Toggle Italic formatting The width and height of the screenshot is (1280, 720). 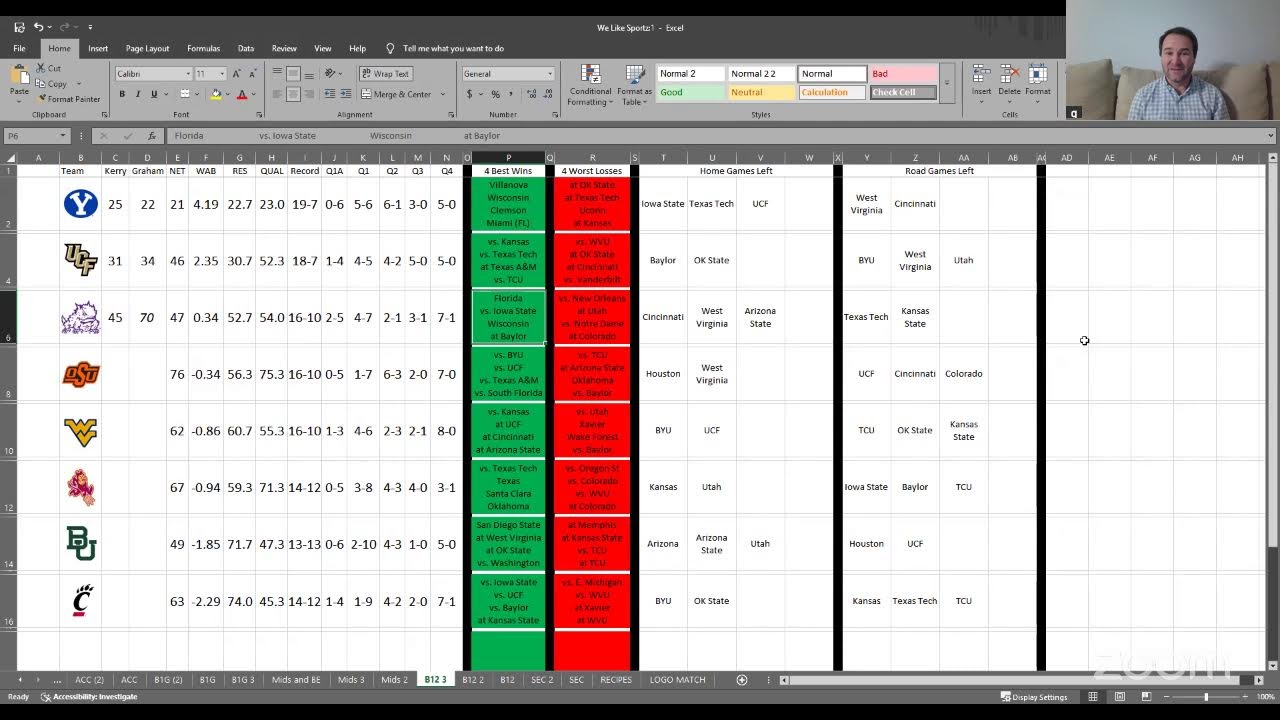pos(138,94)
